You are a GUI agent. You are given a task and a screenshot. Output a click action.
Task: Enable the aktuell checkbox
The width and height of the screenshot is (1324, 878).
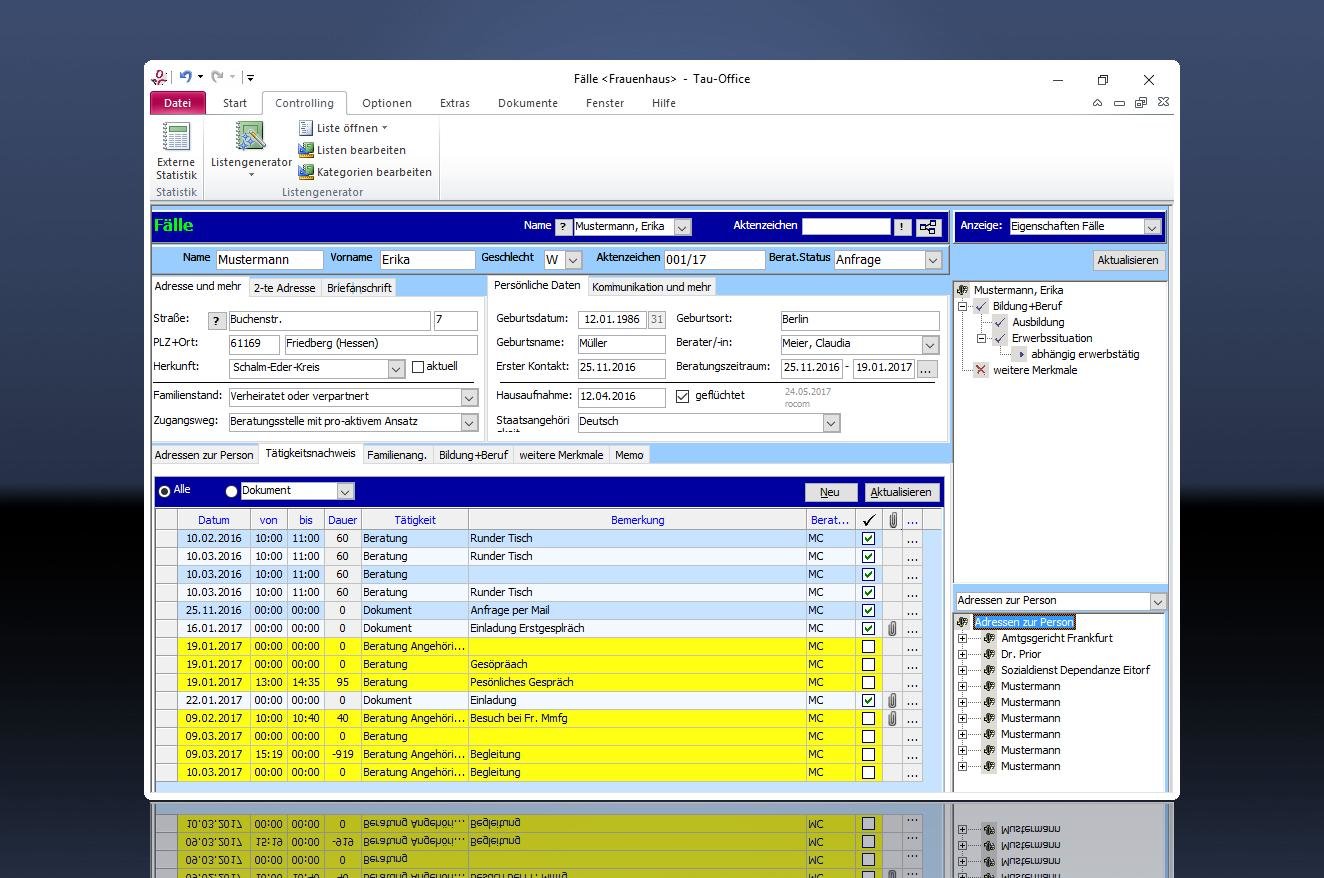point(418,367)
